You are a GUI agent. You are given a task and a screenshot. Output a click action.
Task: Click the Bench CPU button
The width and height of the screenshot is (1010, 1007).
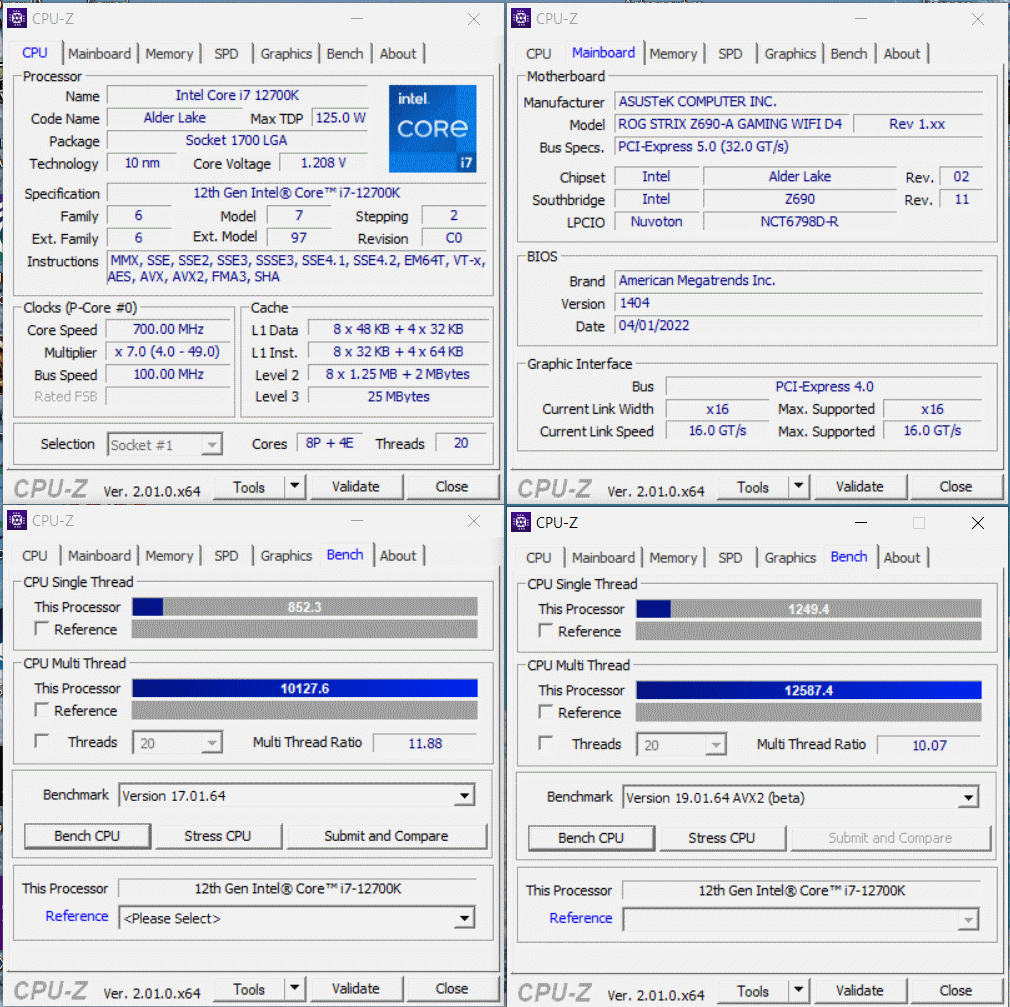[87, 836]
